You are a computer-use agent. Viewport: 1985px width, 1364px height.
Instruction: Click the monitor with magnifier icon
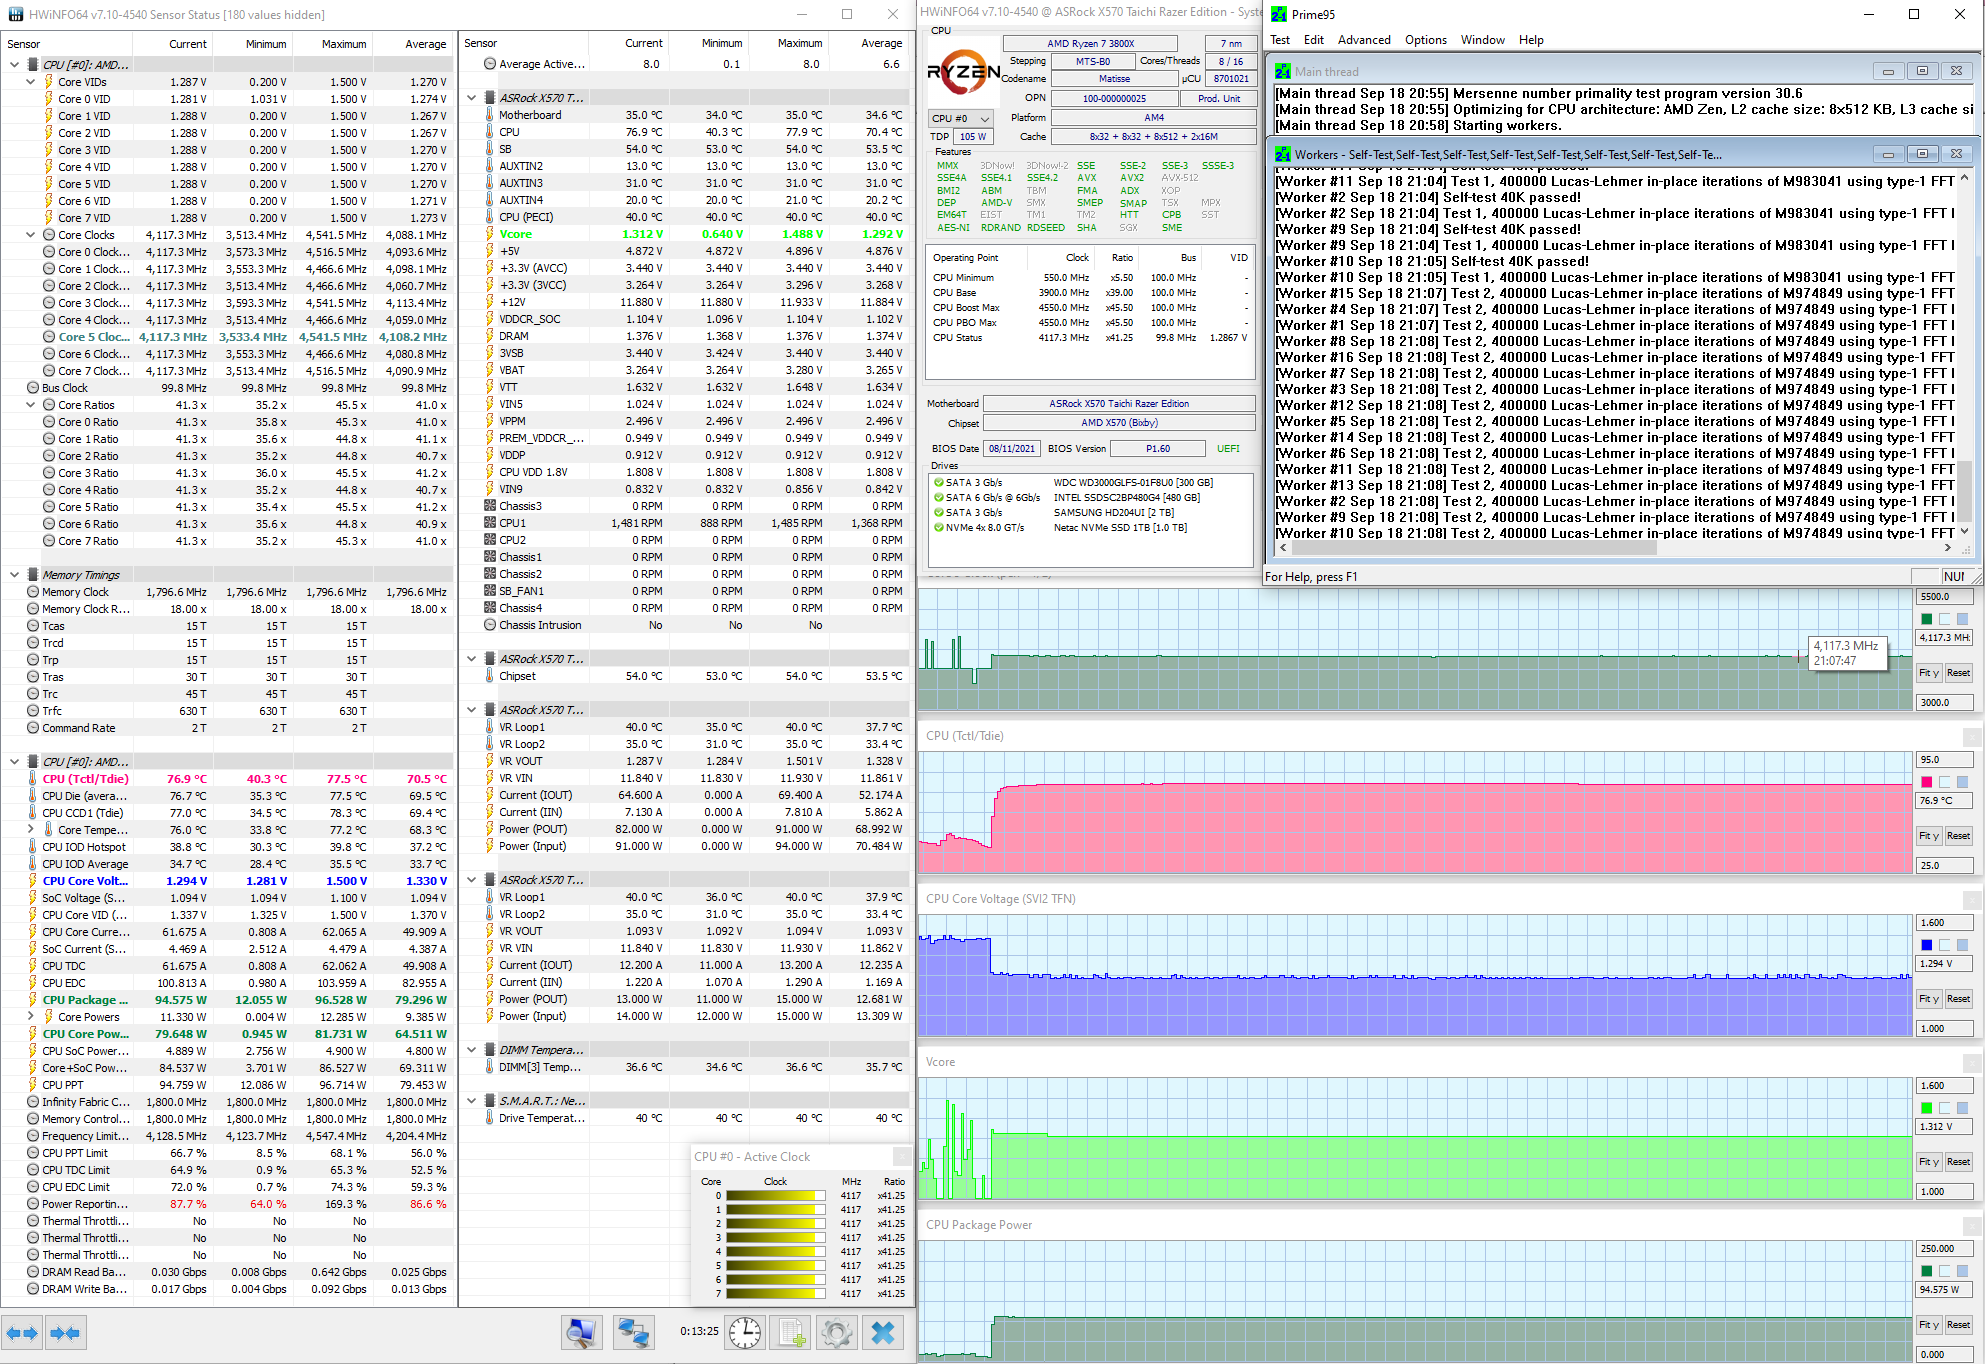[581, 1332]
